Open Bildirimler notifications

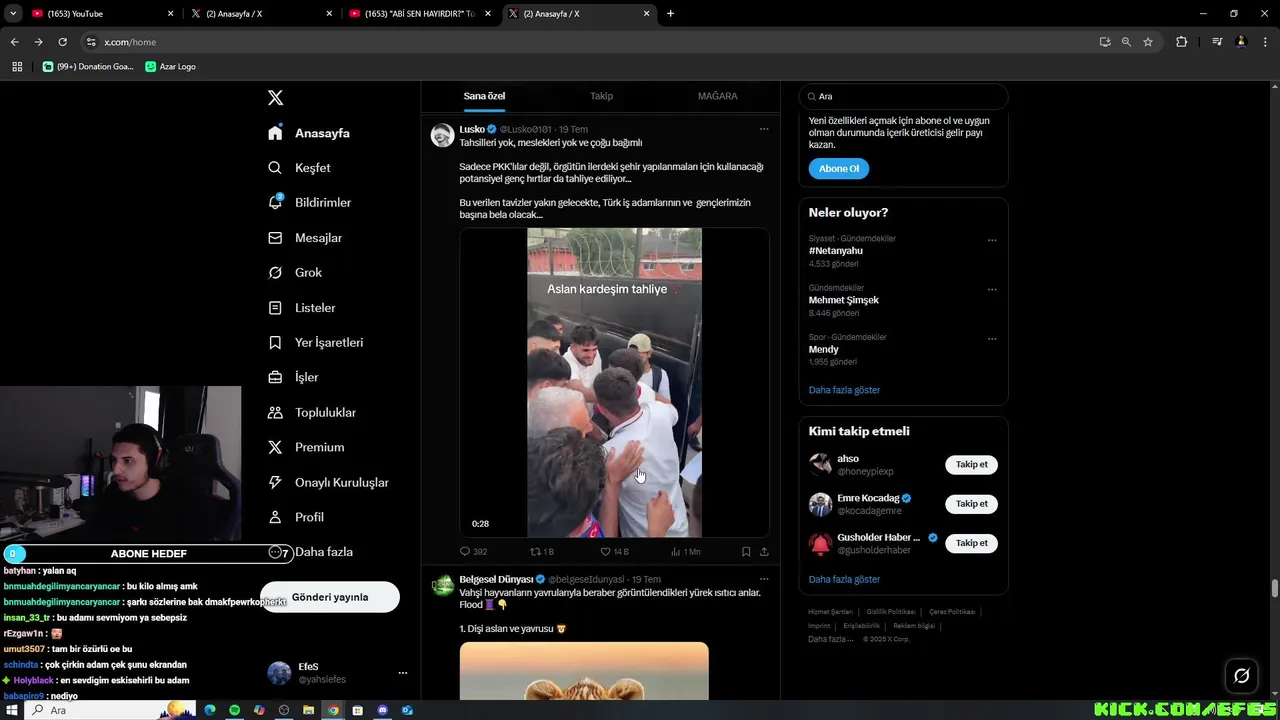pyautogui.click(x=309, y=203)
